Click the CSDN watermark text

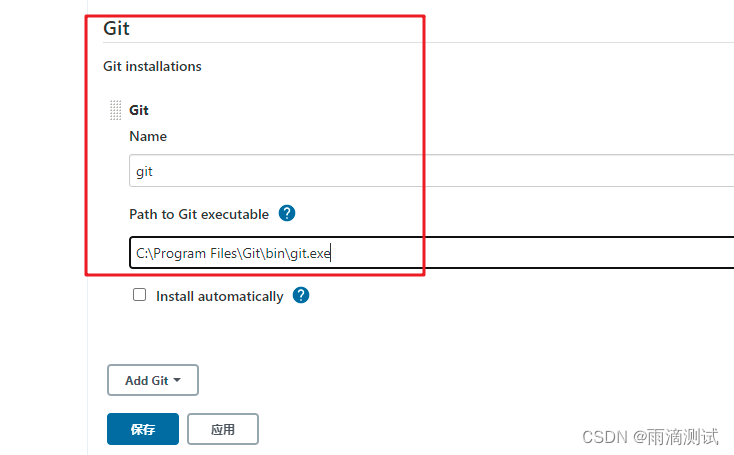[x=650, y=437]
